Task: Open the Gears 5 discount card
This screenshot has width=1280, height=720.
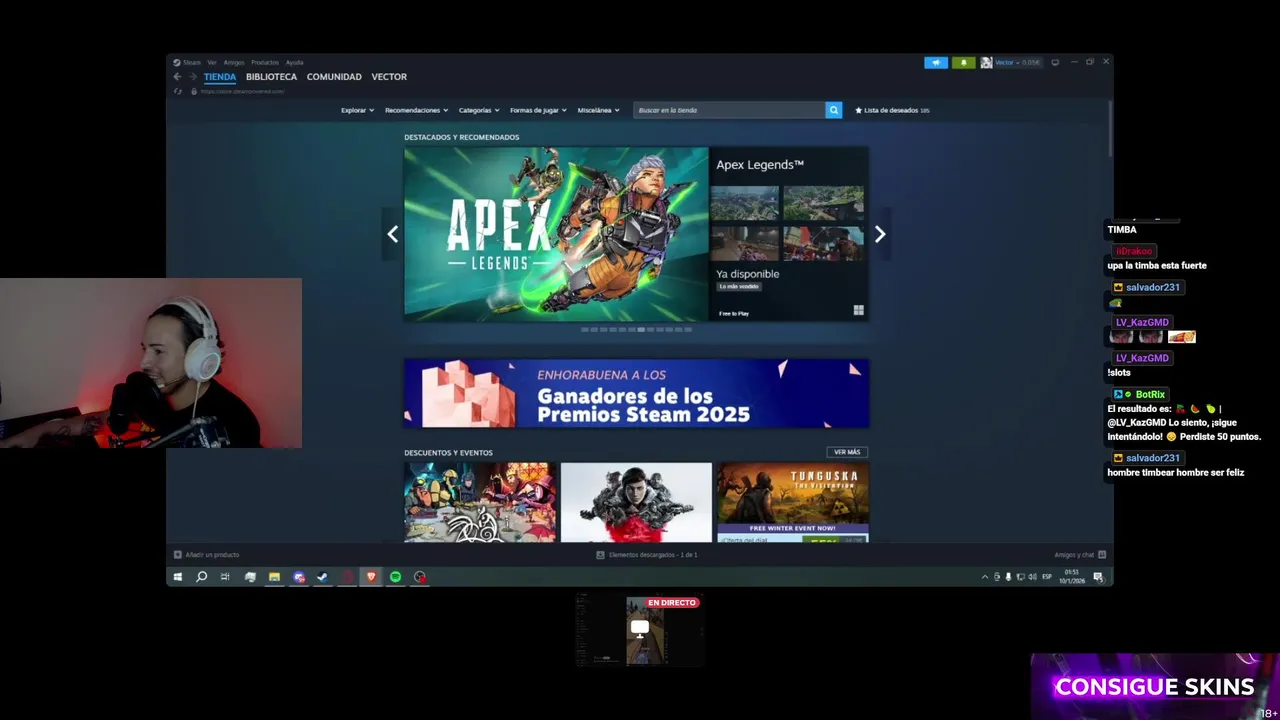Action: tap(636, 502)
